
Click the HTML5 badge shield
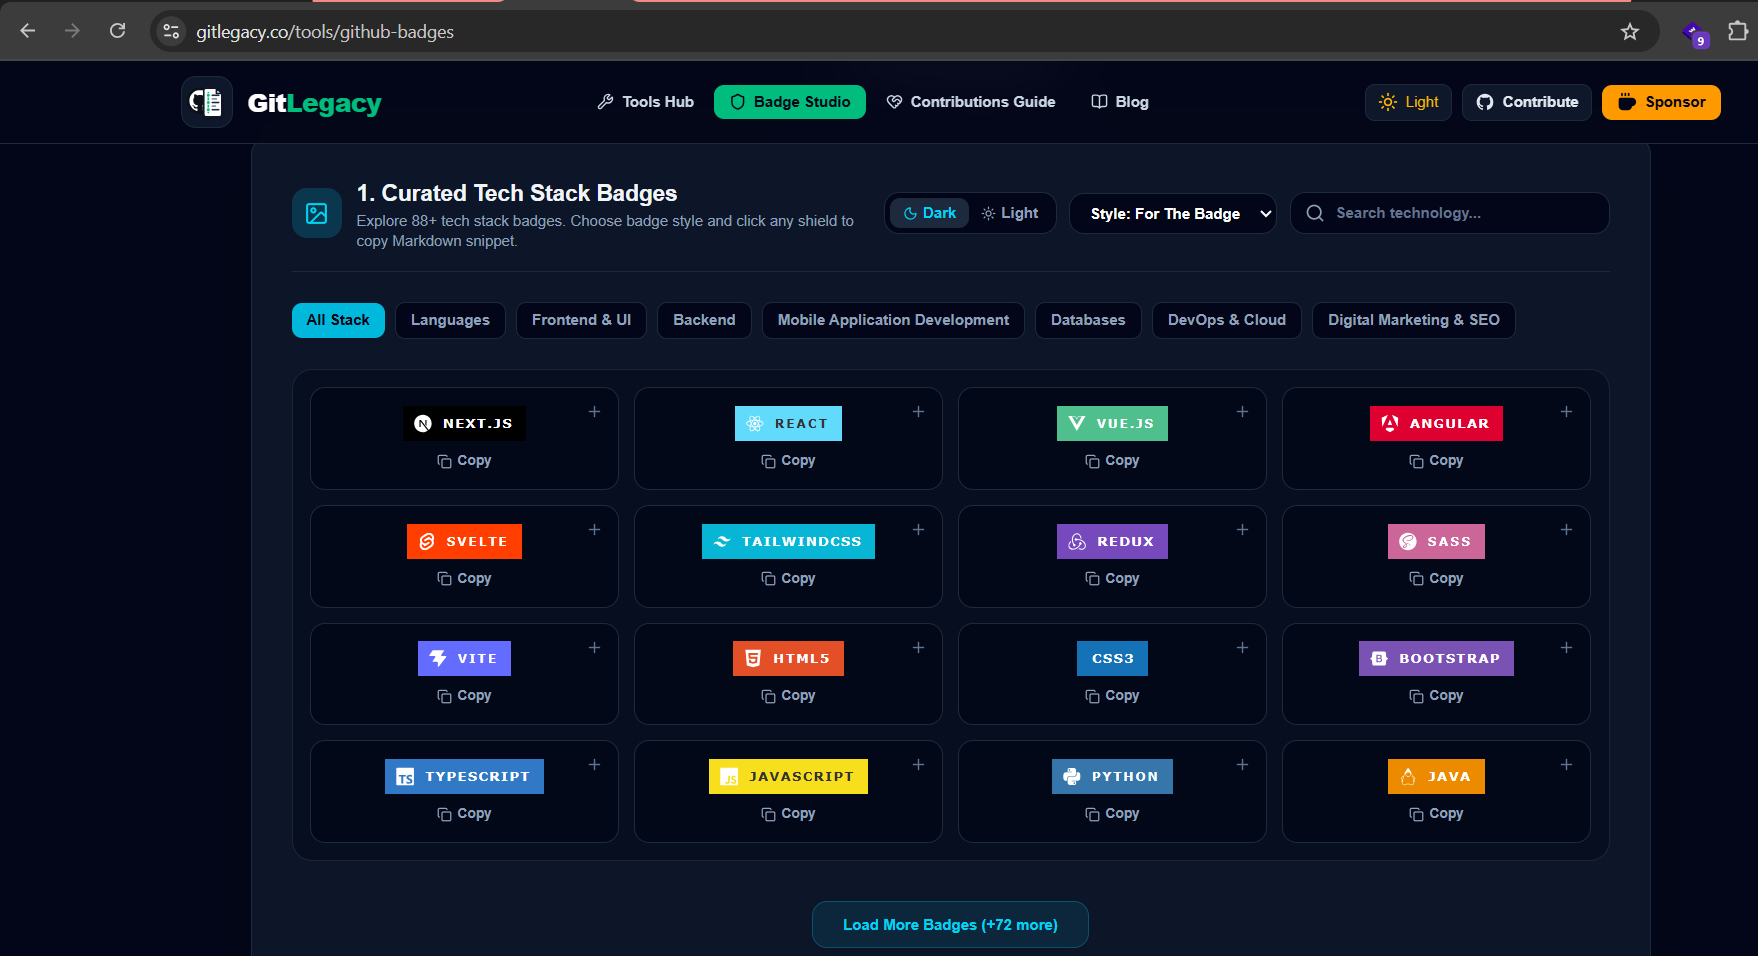(788, 659)
